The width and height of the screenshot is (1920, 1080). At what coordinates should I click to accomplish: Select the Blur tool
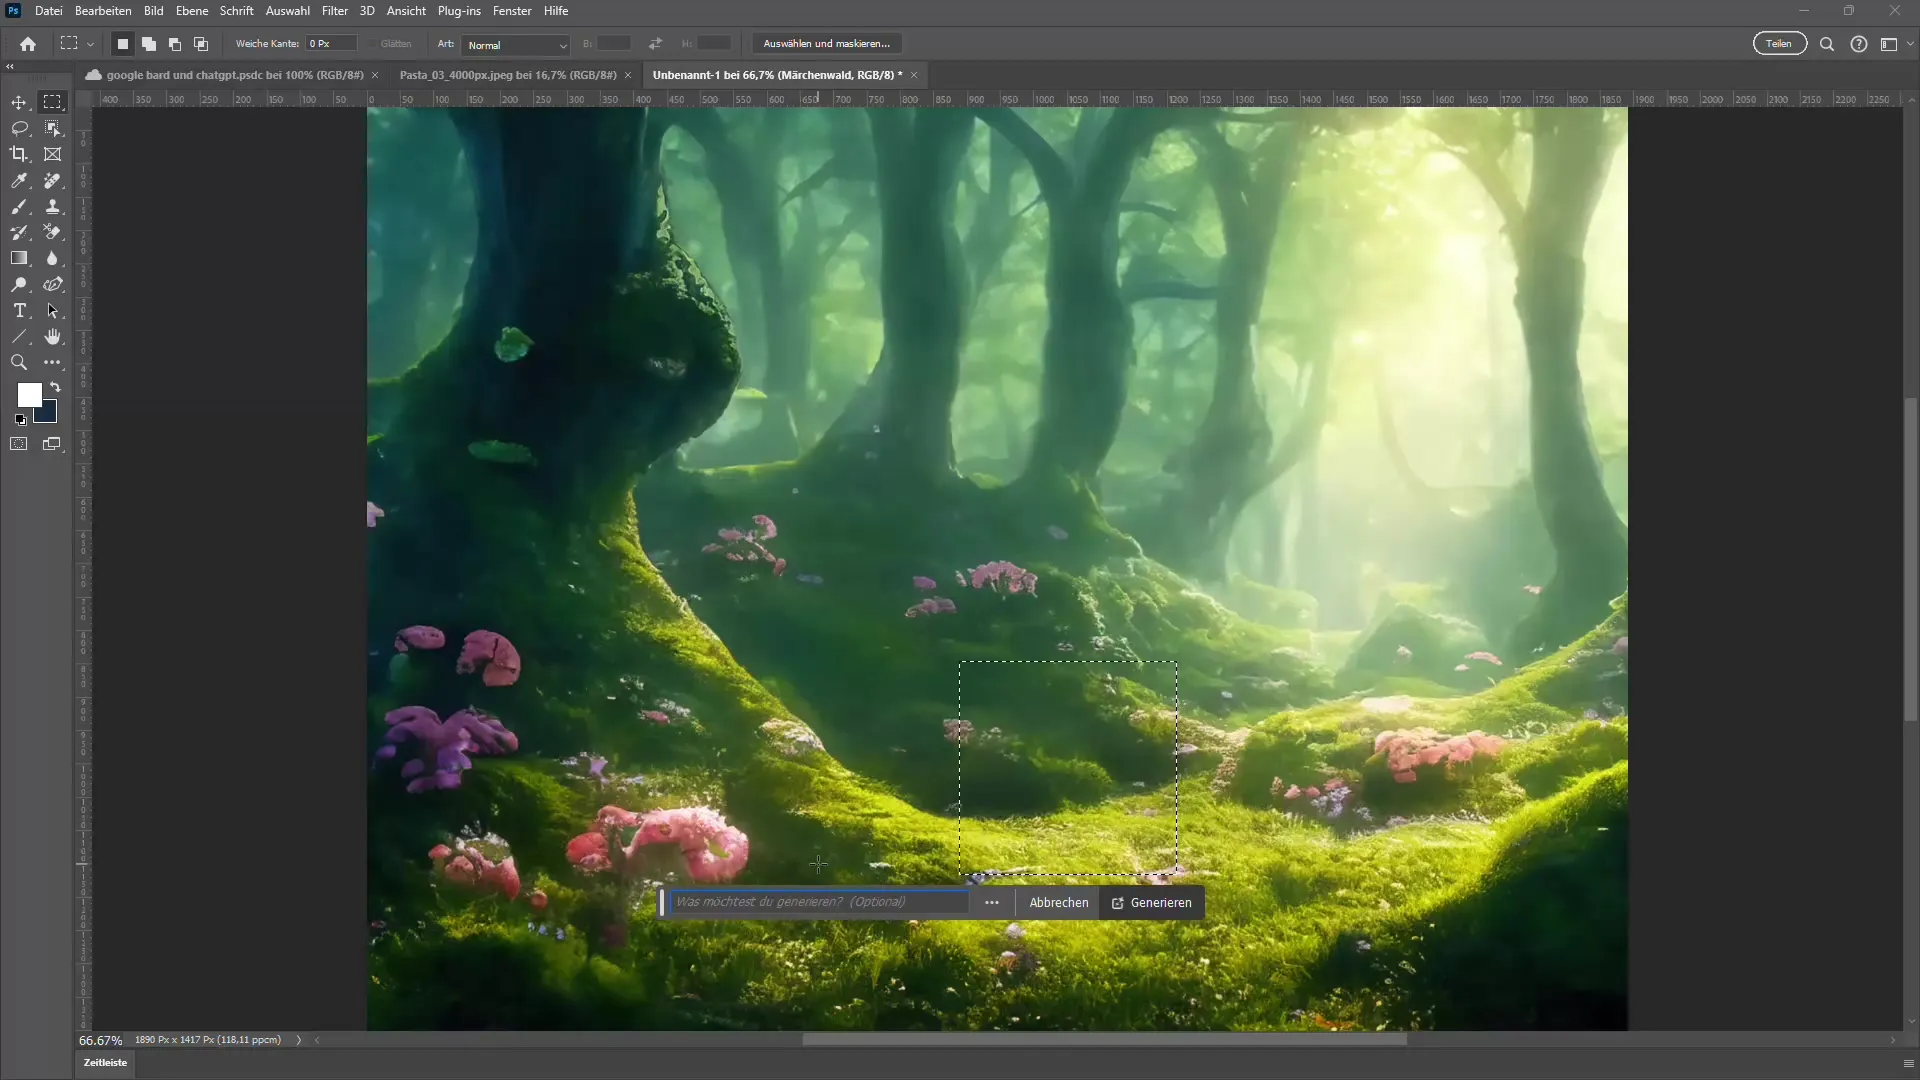coord(52,258)
